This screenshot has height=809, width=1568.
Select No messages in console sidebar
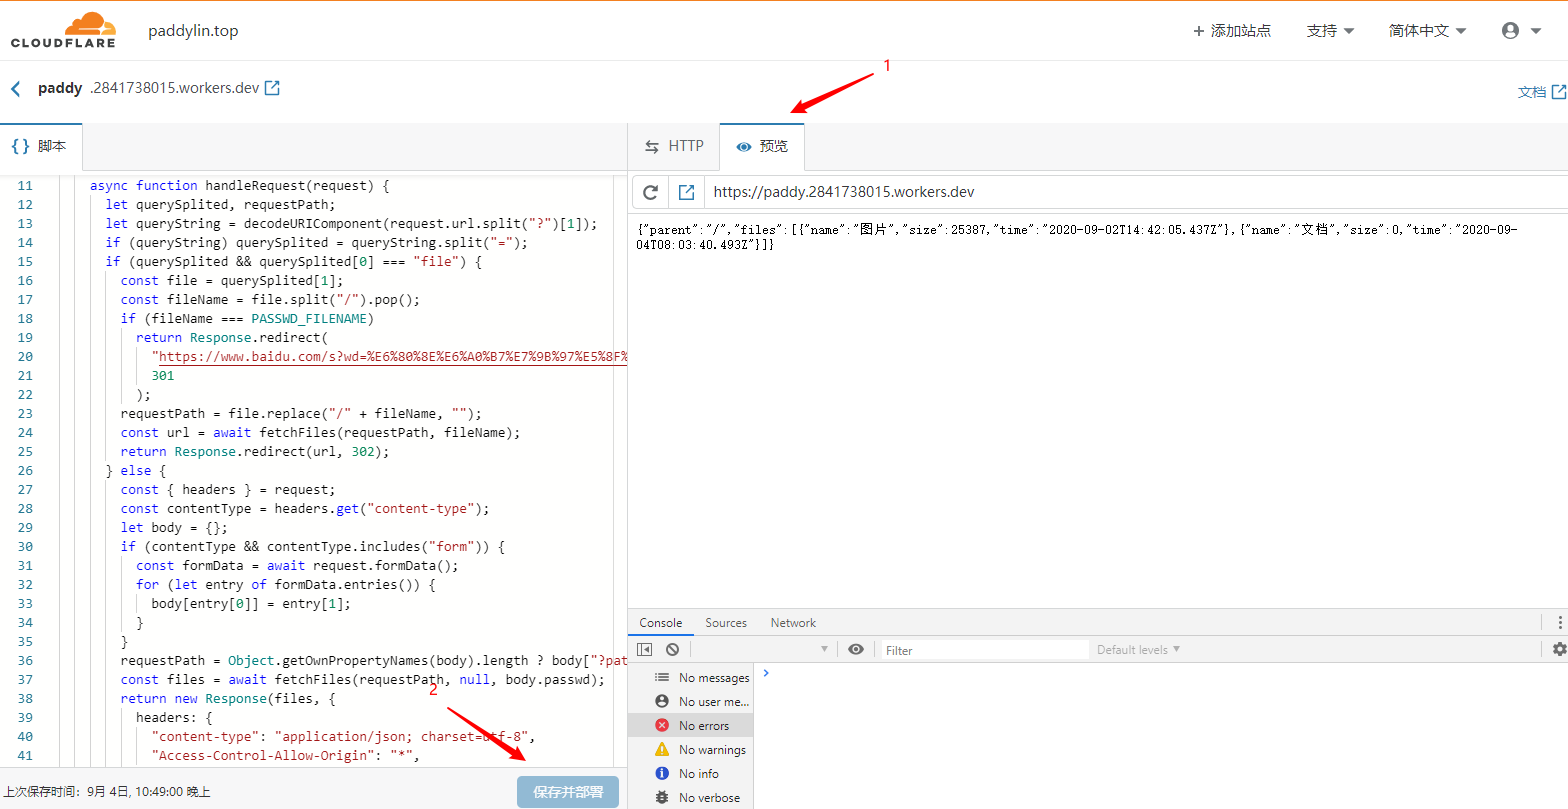tap(691, 678)
